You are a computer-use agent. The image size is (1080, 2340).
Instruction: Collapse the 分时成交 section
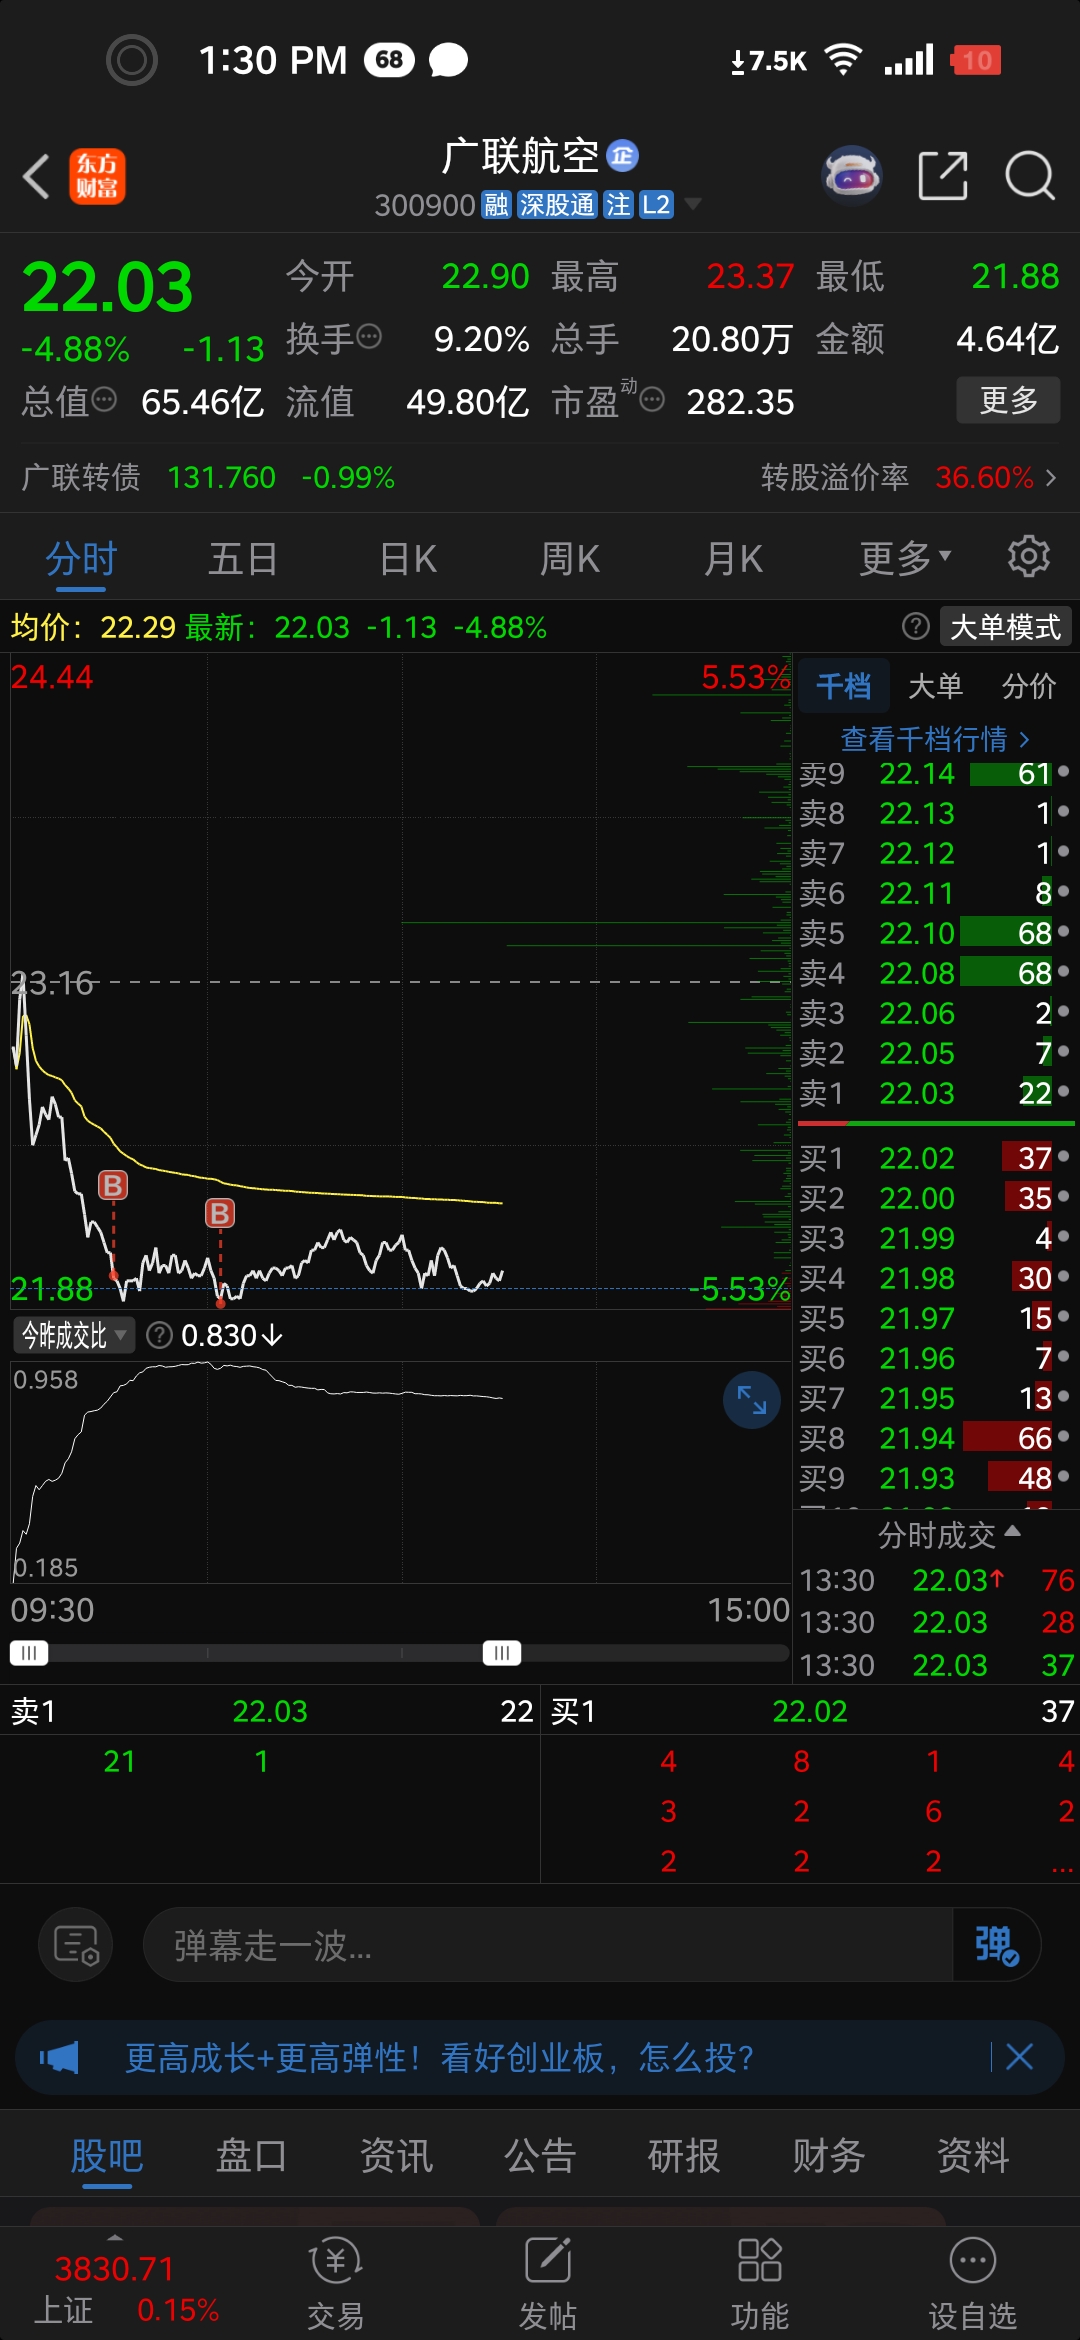[948, 1534]
